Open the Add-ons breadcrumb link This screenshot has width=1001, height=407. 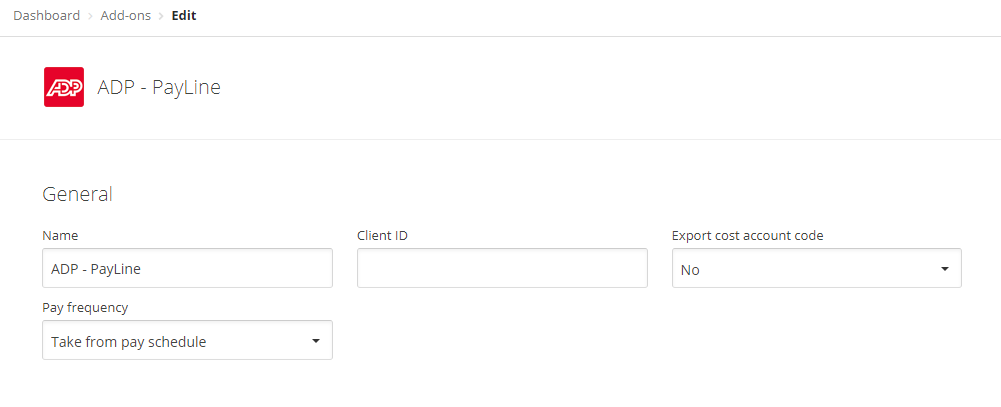click(x=126, y=15)
